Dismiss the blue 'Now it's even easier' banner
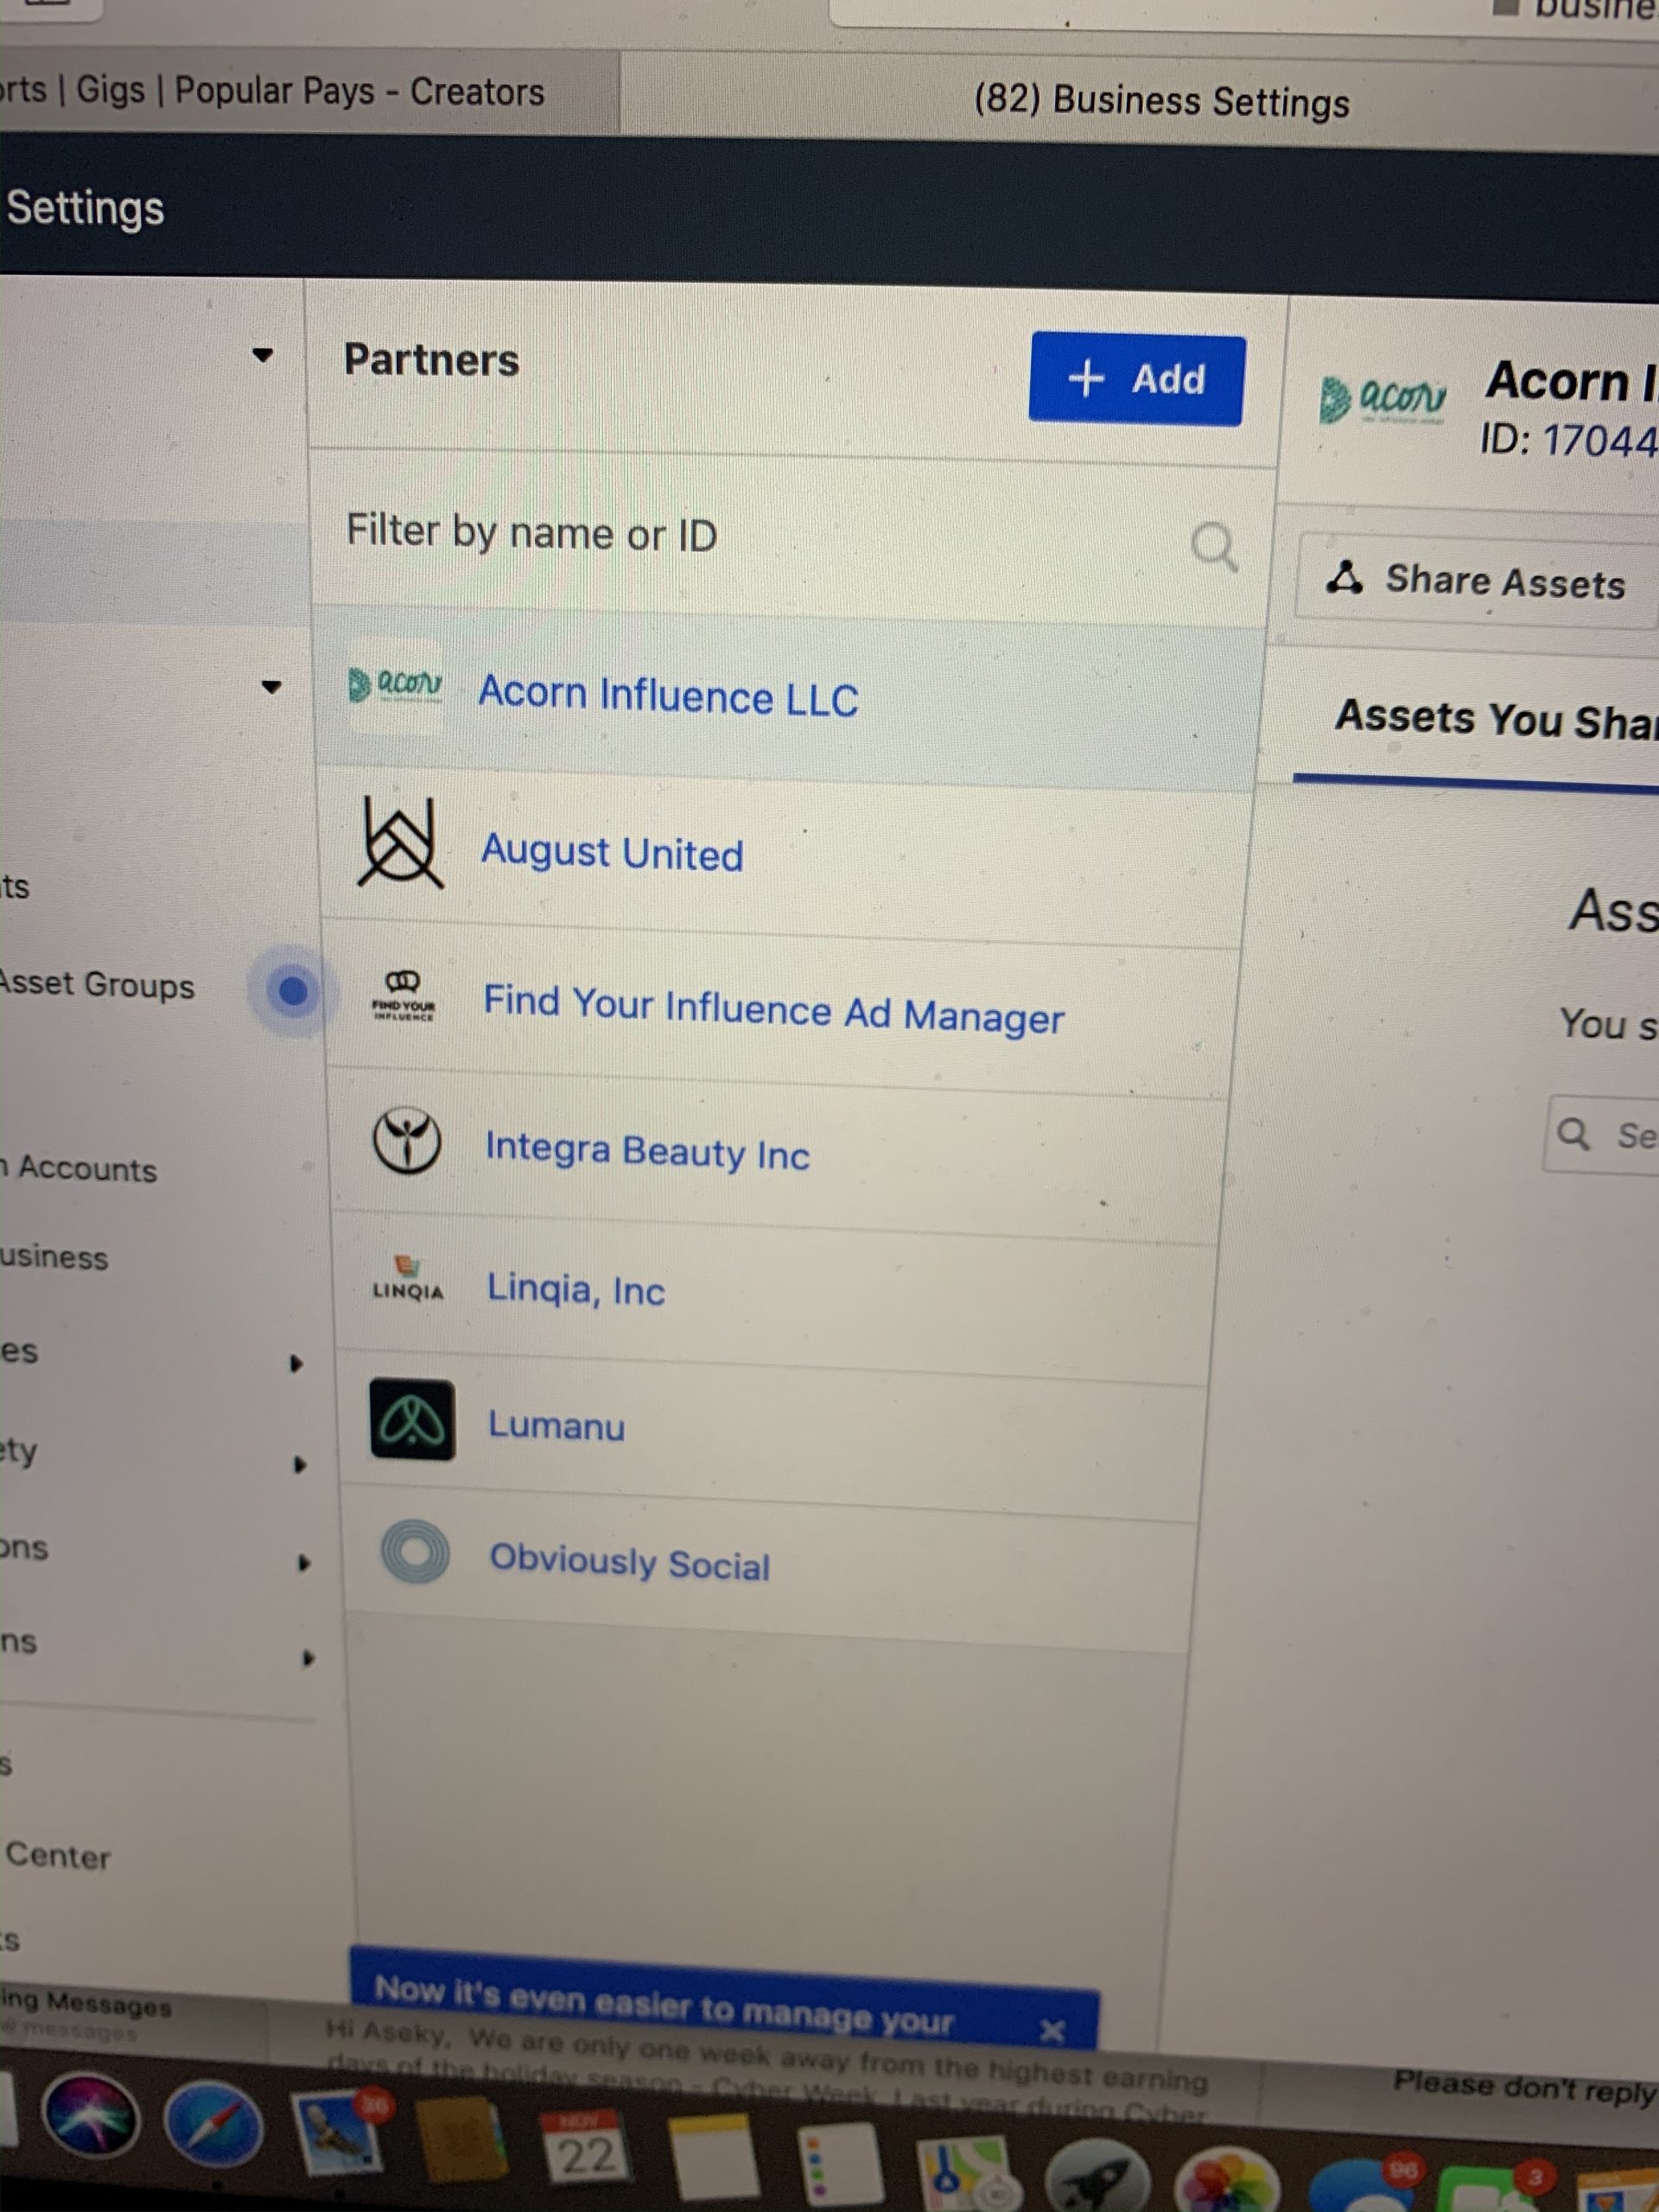1659x2212 pixels. pos(1051,2031)
